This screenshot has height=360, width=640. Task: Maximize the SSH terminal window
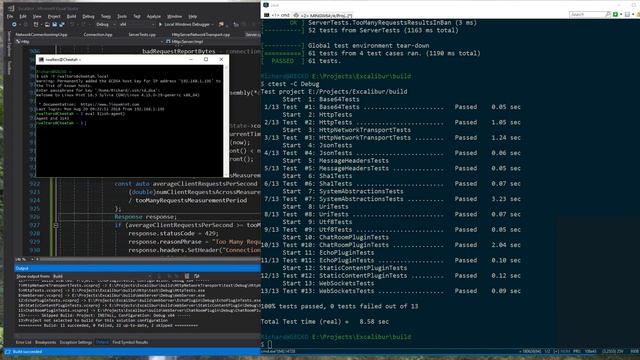pos(206,60)
